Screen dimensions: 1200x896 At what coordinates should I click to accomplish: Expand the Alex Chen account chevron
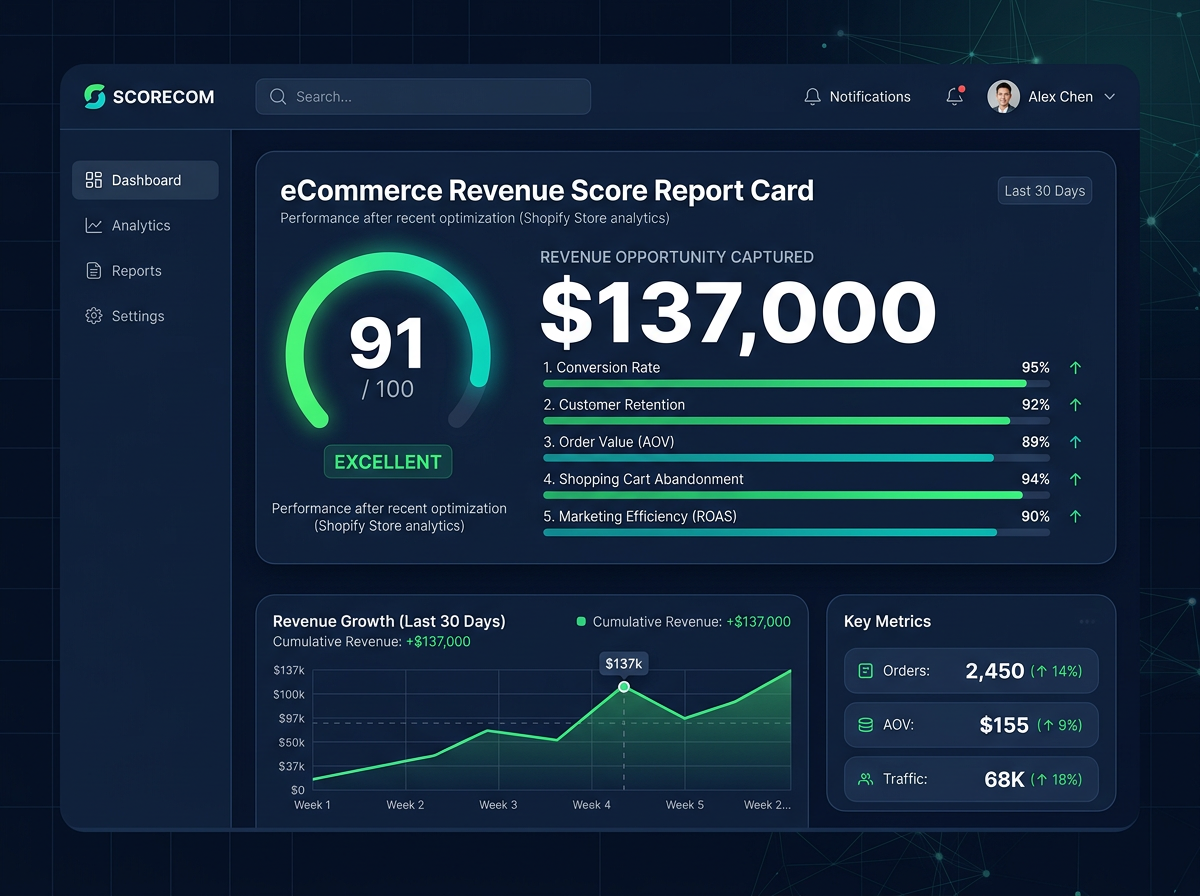(1109, 97)
